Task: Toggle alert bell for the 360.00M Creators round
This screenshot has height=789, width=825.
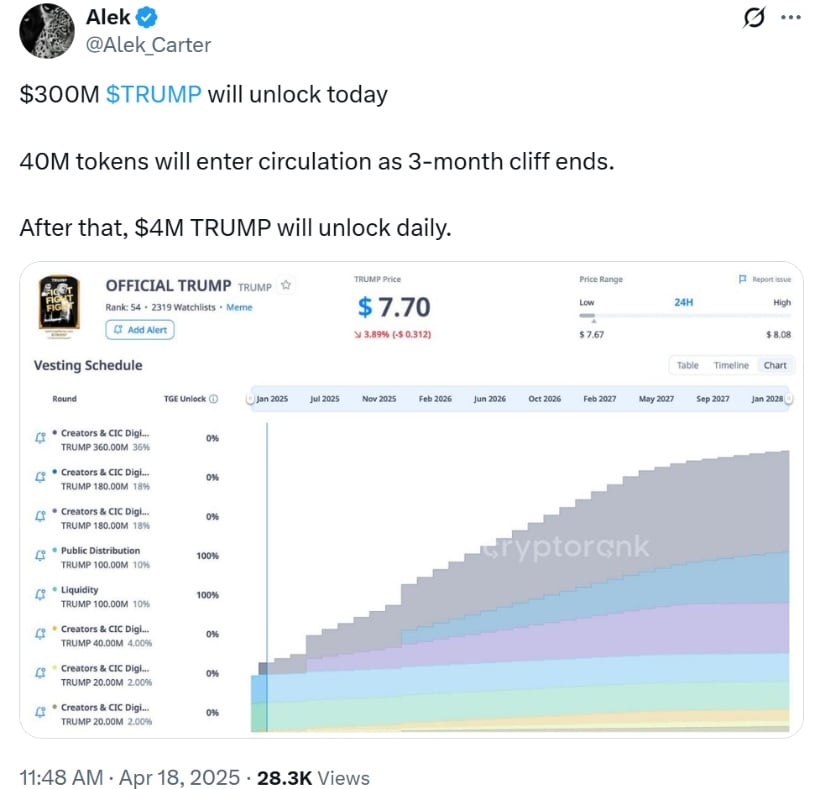Action: tap(40, 438)
